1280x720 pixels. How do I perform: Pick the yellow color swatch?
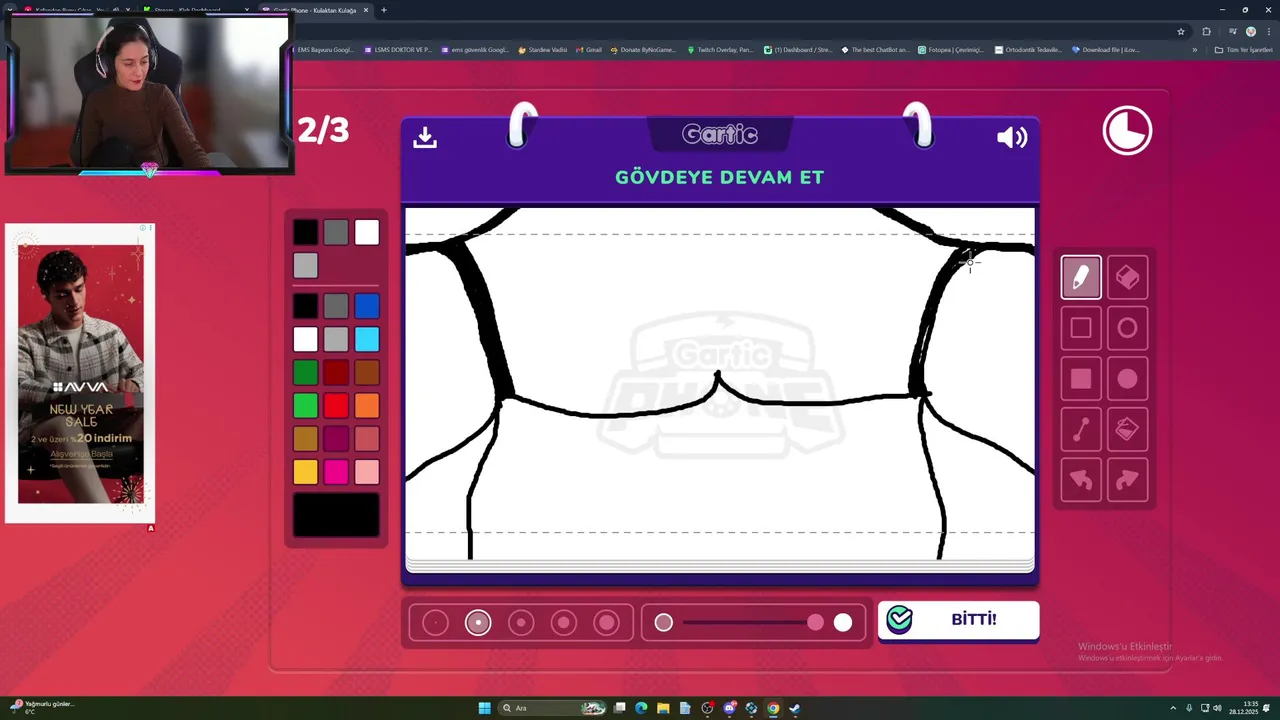click(x=306, y=471)
